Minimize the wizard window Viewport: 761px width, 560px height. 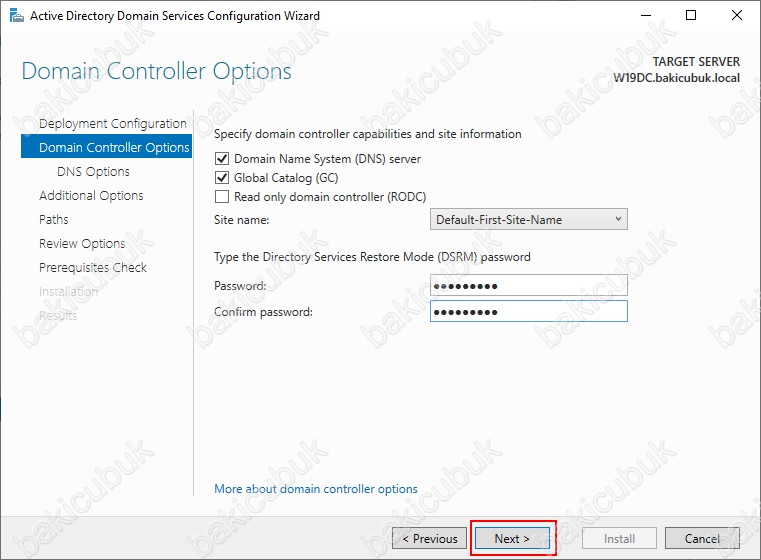(645, 16)
